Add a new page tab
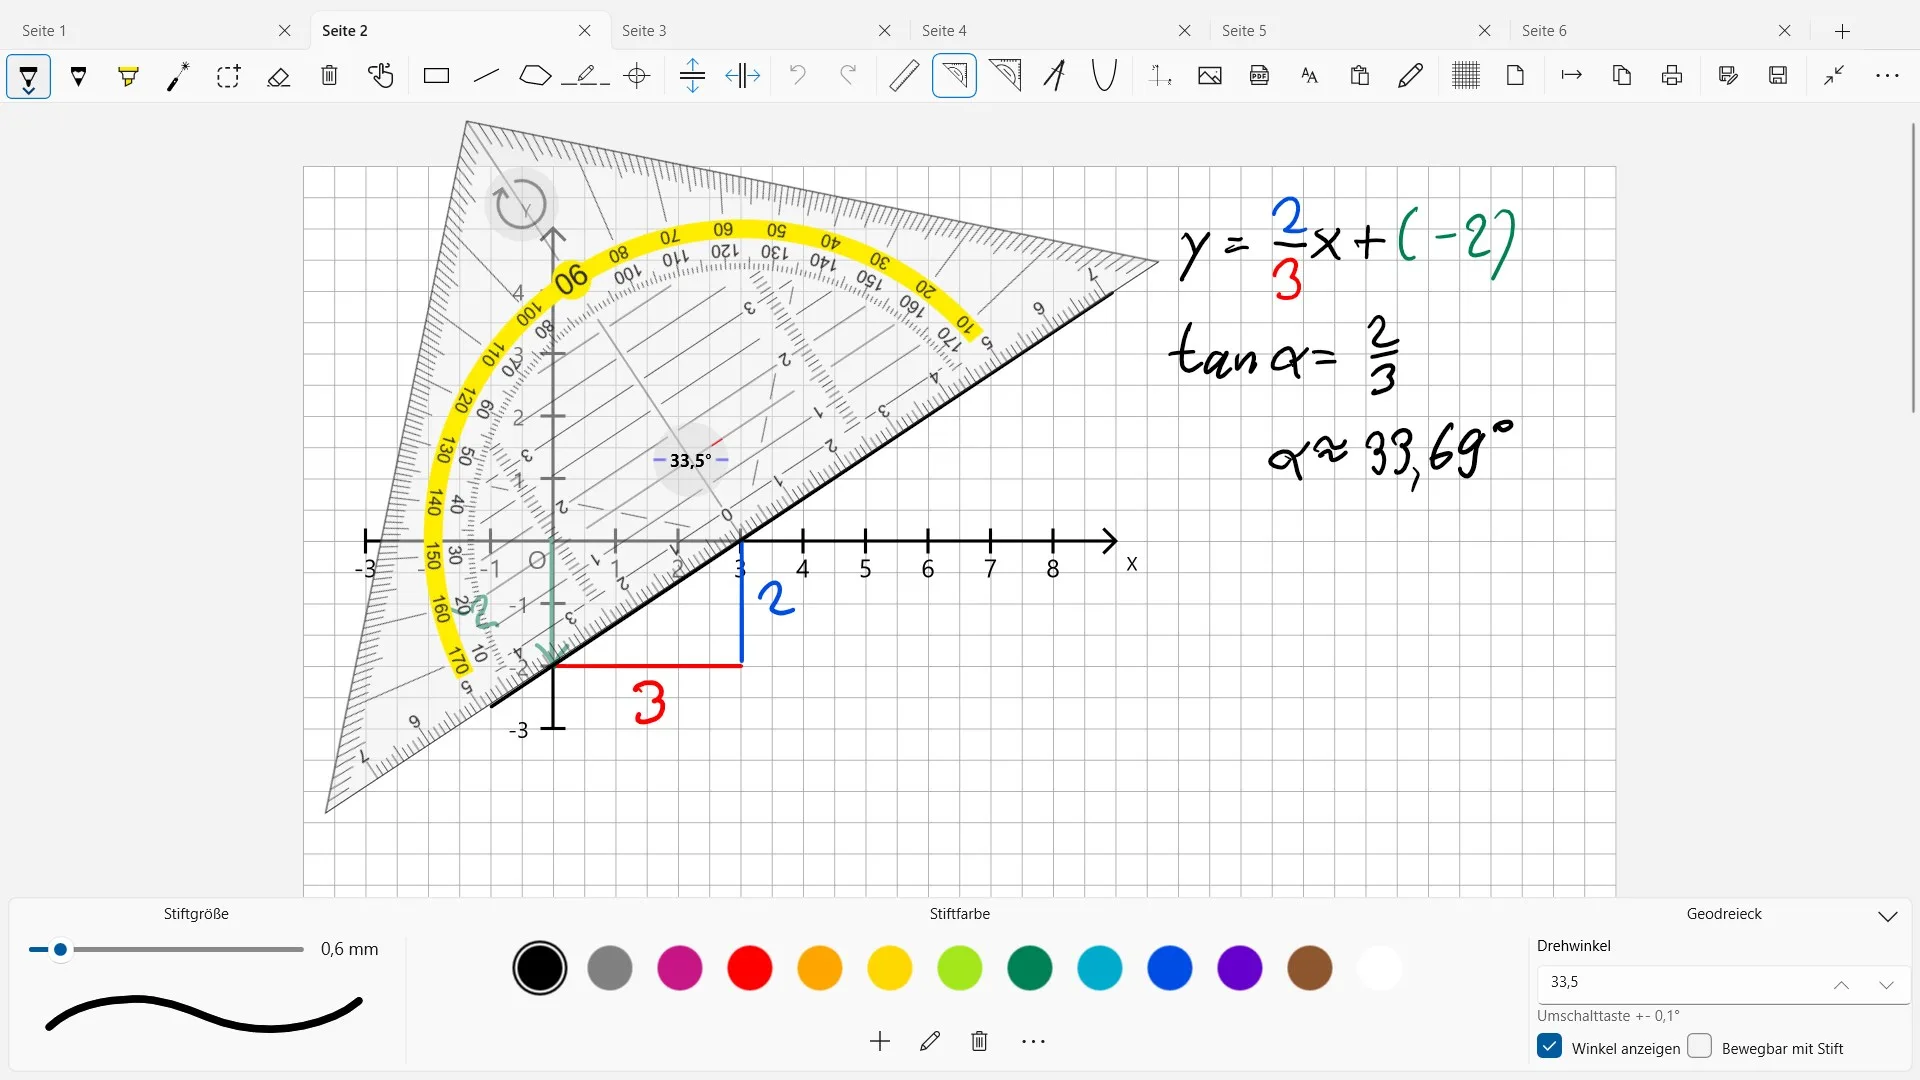The width and height of the screenshot is (1920, 1080). click(x=1843, y=31)
